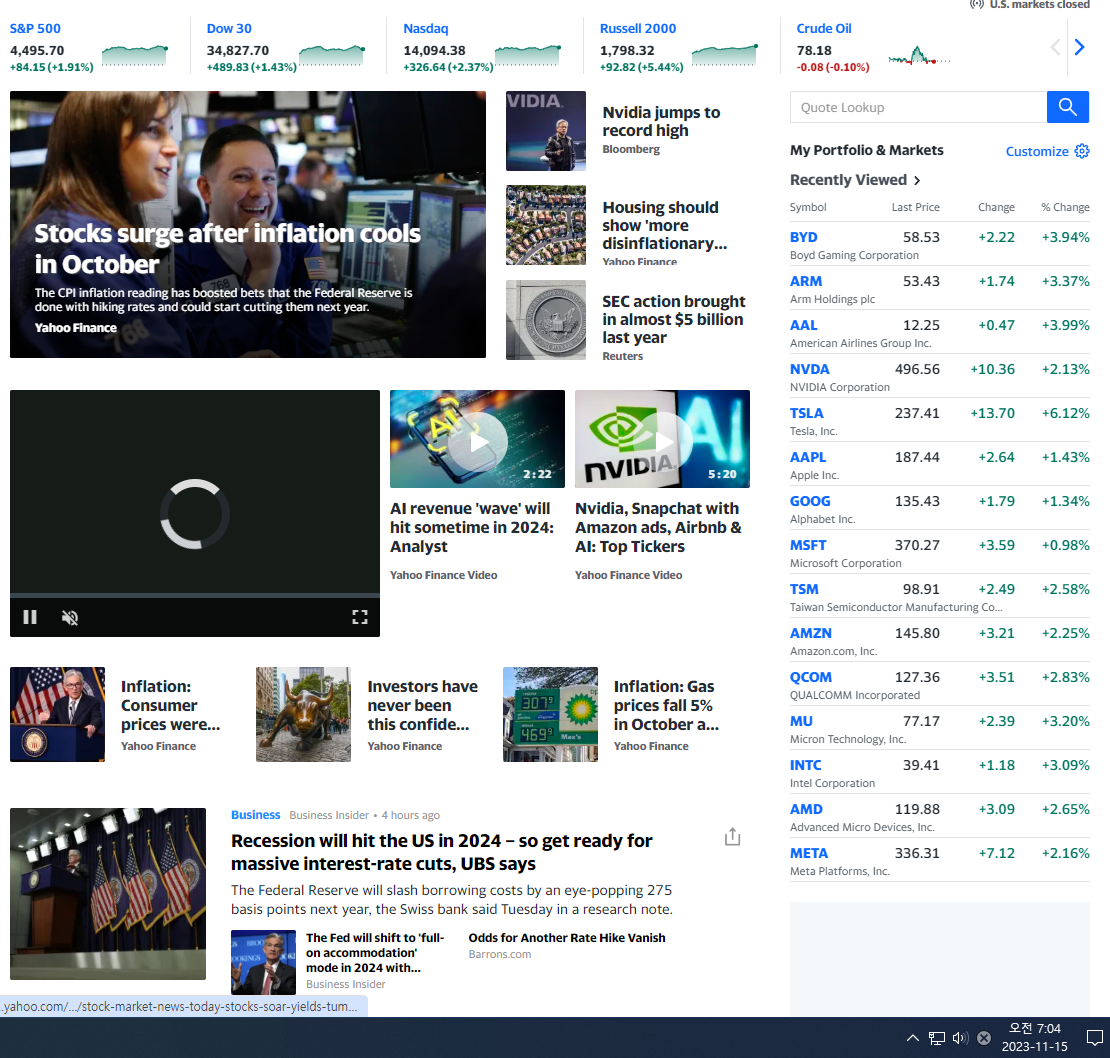
Task: Open the Odds for Another Rate Hike Vanish link
Action: [566, 938]
